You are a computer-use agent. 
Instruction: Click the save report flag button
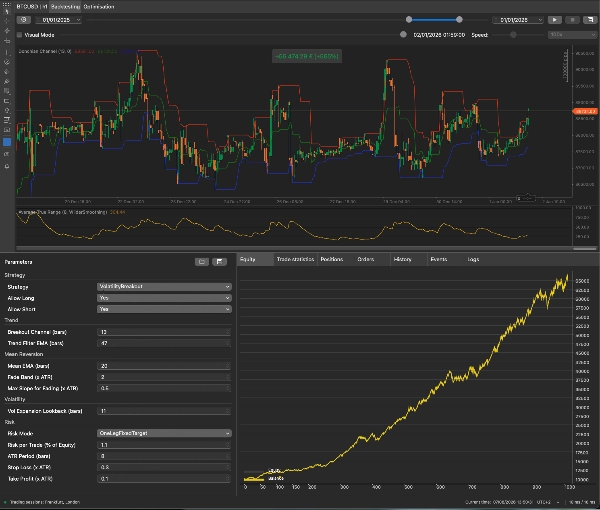coord(590,20)
